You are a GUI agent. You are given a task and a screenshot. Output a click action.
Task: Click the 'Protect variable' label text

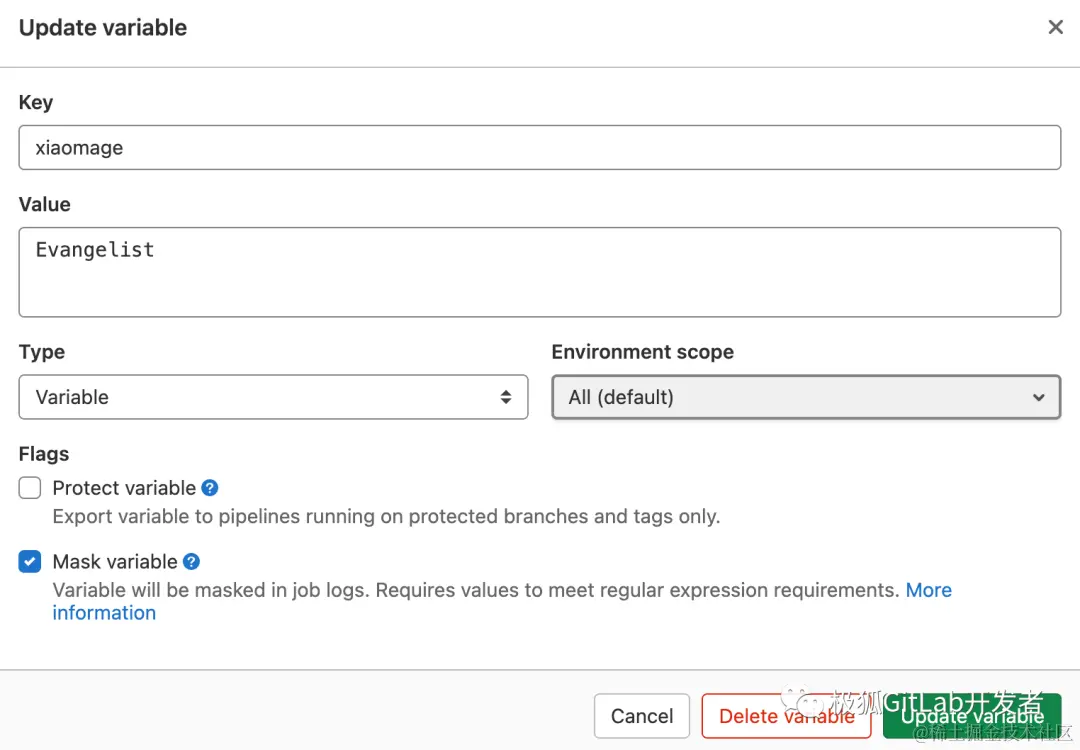[x=124, y=488]
